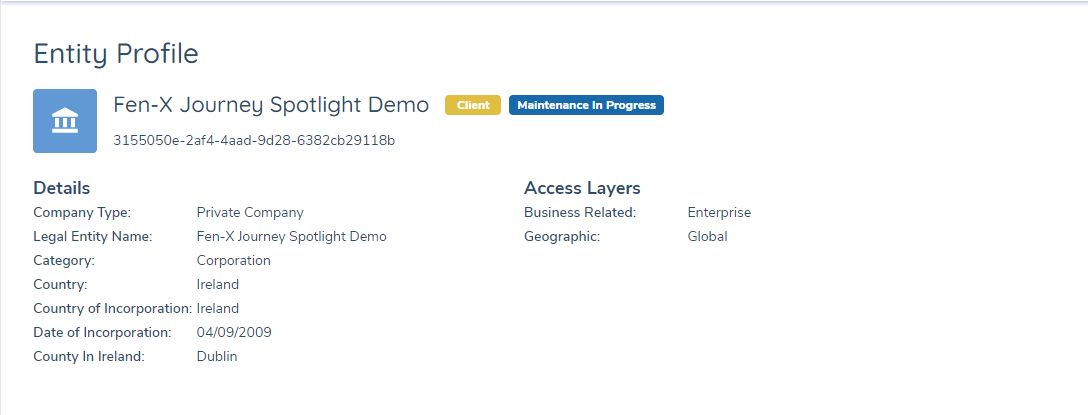
Task: Click the Business Related label
Action: [x=580, y=213]
